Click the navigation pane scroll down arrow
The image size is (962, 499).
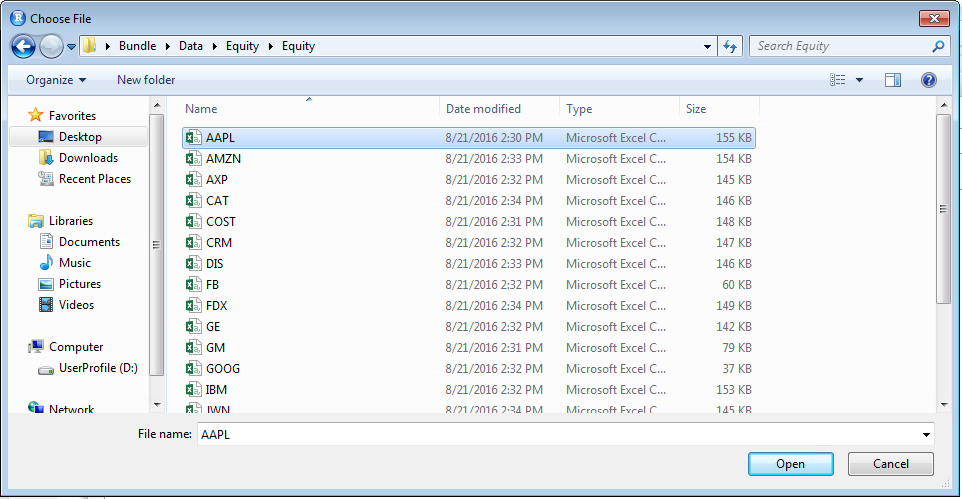[157, 404]
